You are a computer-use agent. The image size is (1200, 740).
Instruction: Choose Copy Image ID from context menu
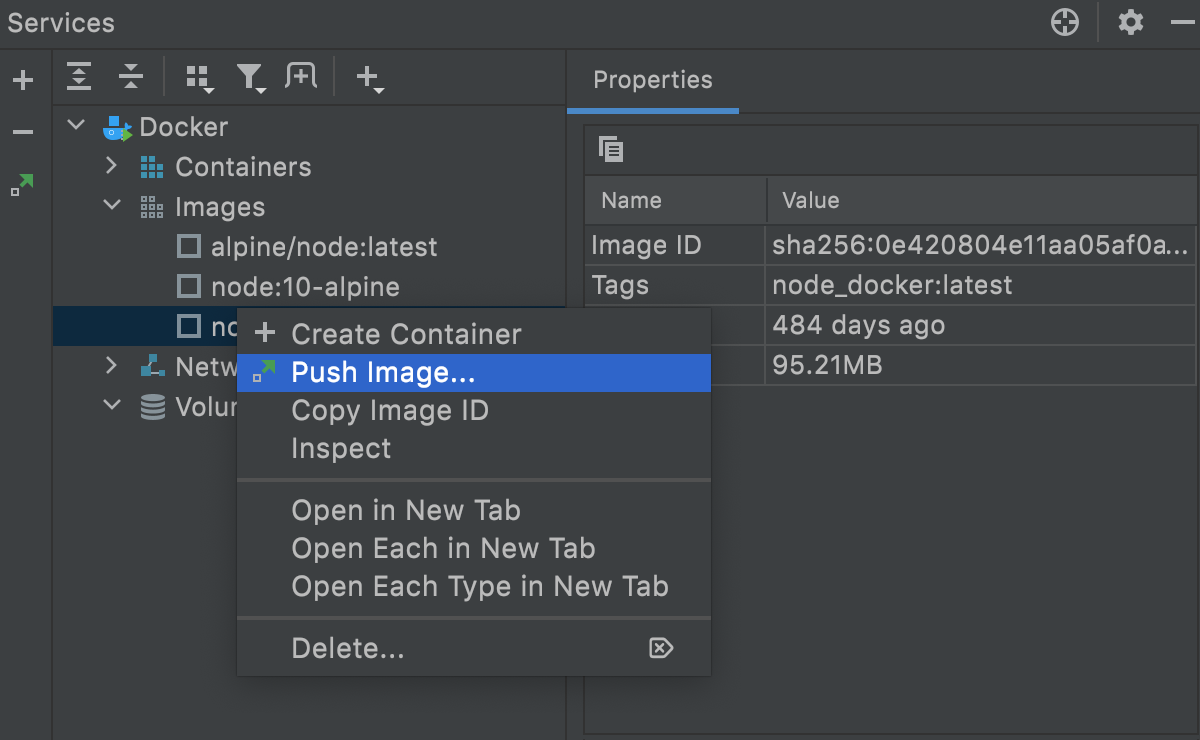click(474, 410)
